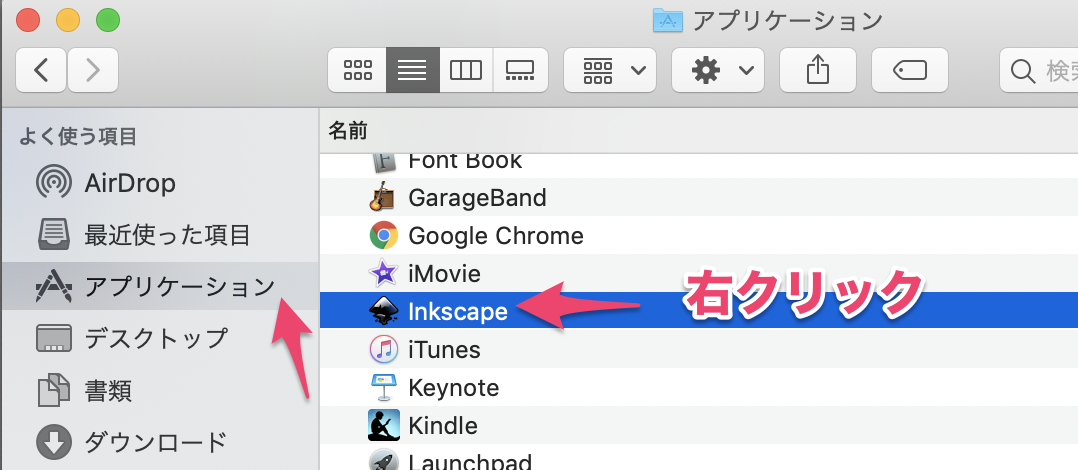
Task: Click the GarageBand guitar icon
Action: point(384,198)
